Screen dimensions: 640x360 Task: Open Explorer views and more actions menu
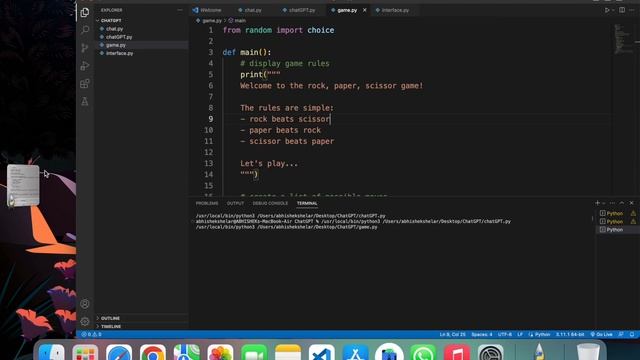pyautogui.click(x=180, y=10)
